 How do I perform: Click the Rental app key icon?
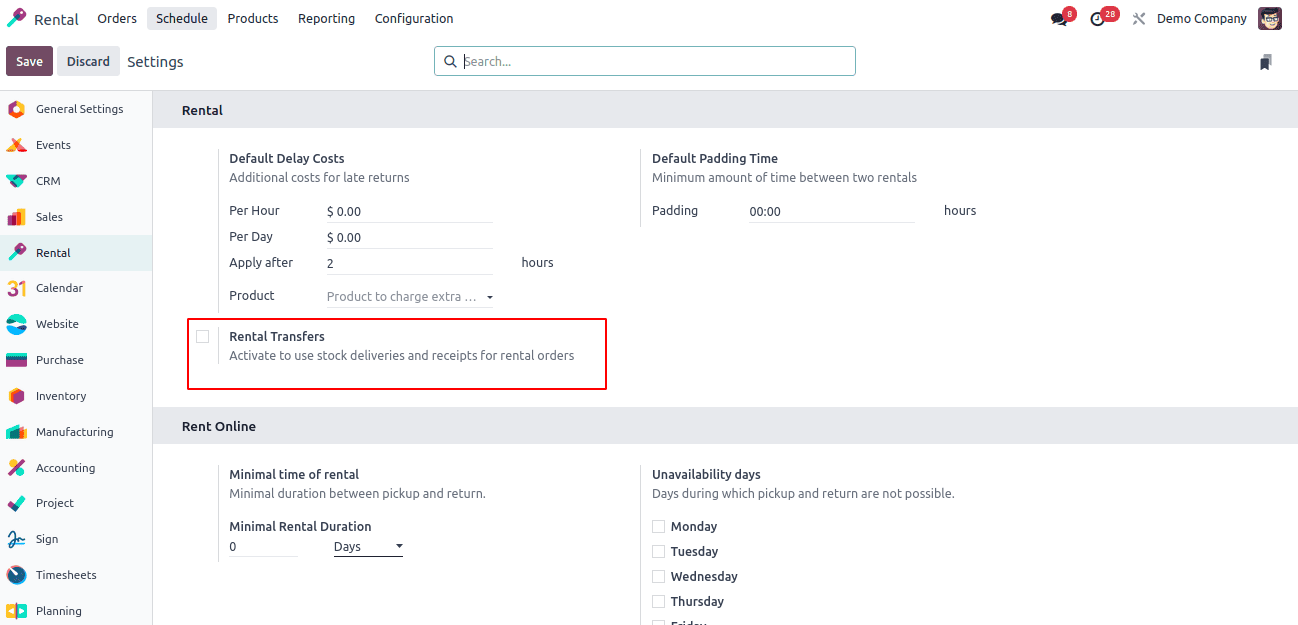[x=17, y=19]
